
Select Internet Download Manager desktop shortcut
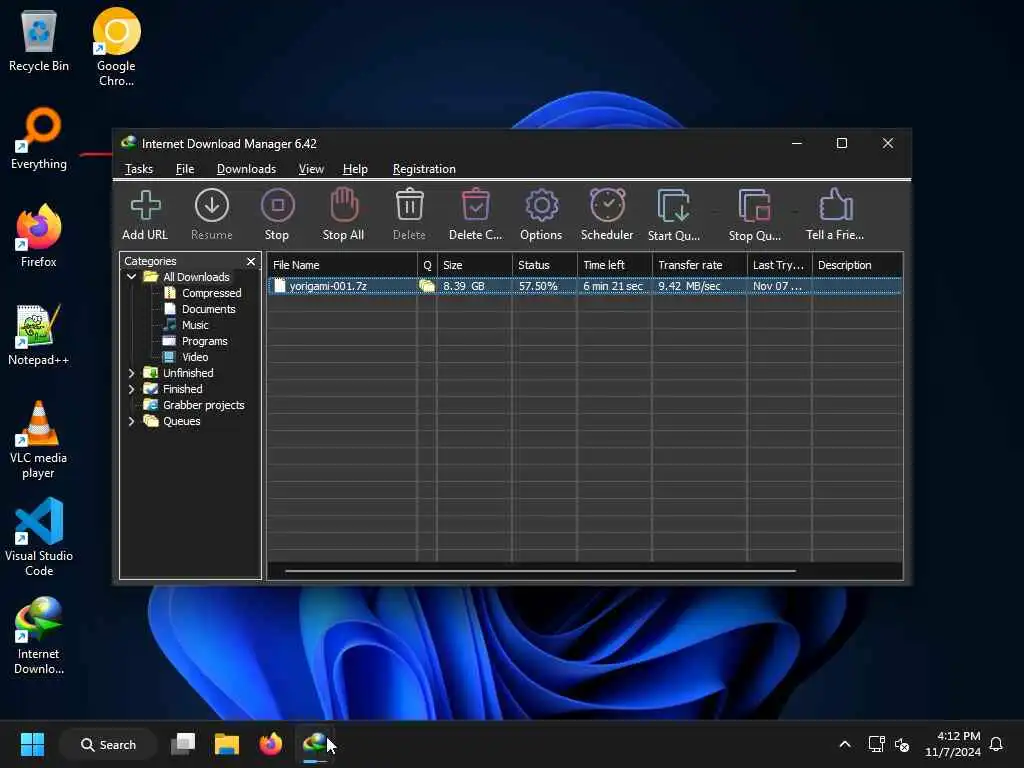tap(39, 635)
